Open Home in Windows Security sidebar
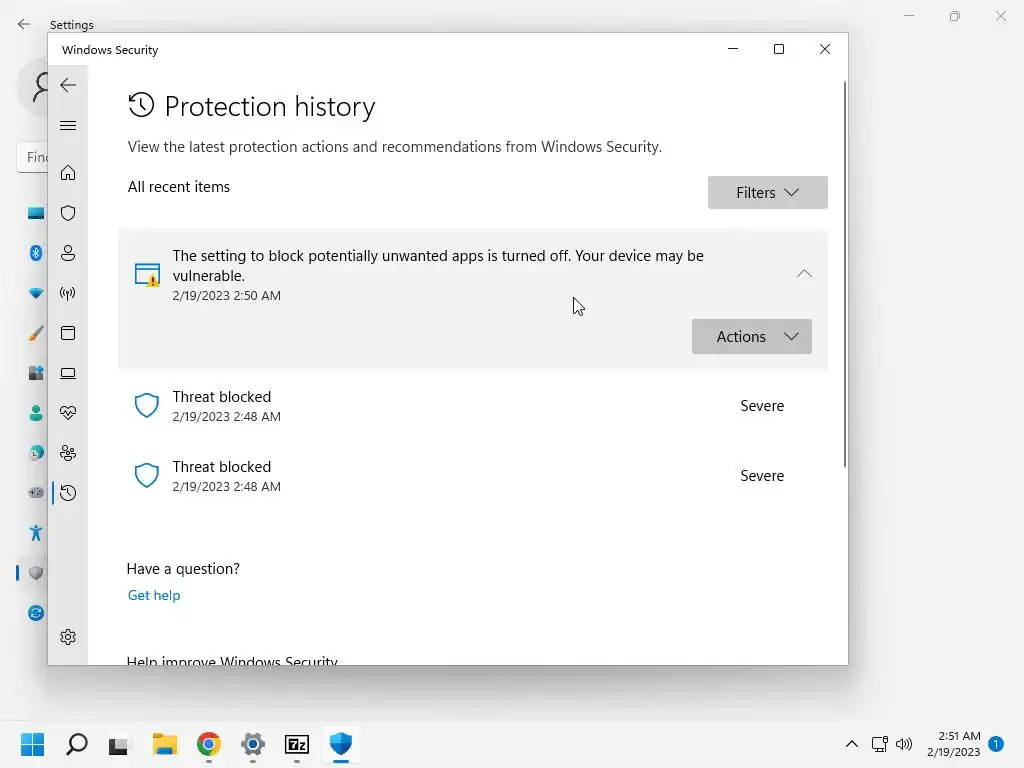This screenshot has width=1024, height=768. [68, 173]
